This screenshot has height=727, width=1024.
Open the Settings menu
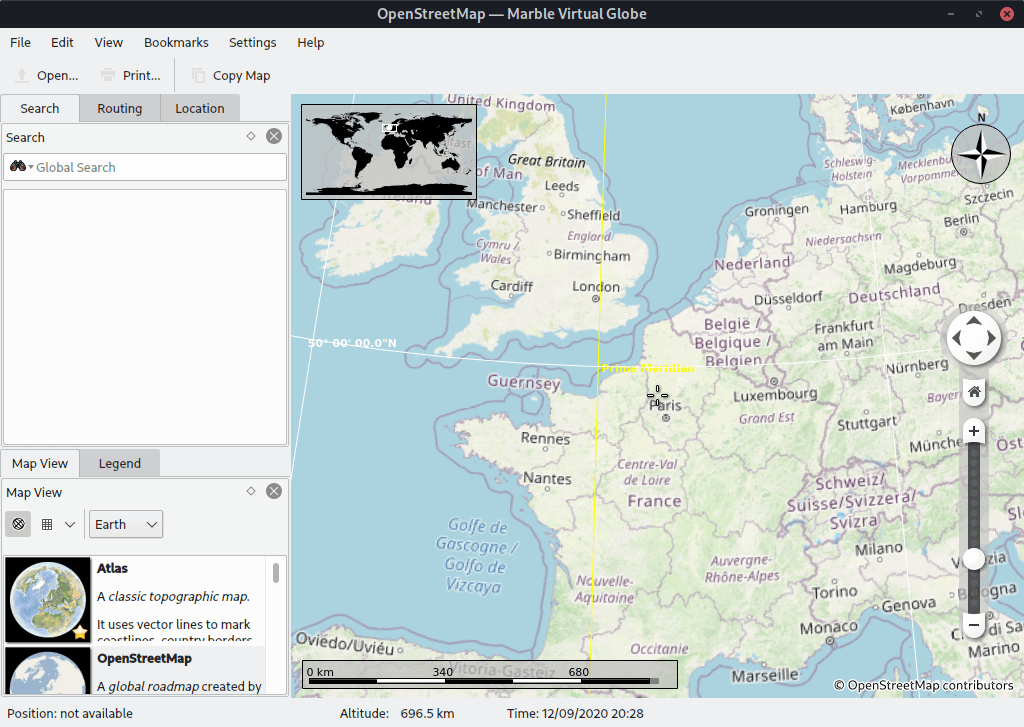253,42
